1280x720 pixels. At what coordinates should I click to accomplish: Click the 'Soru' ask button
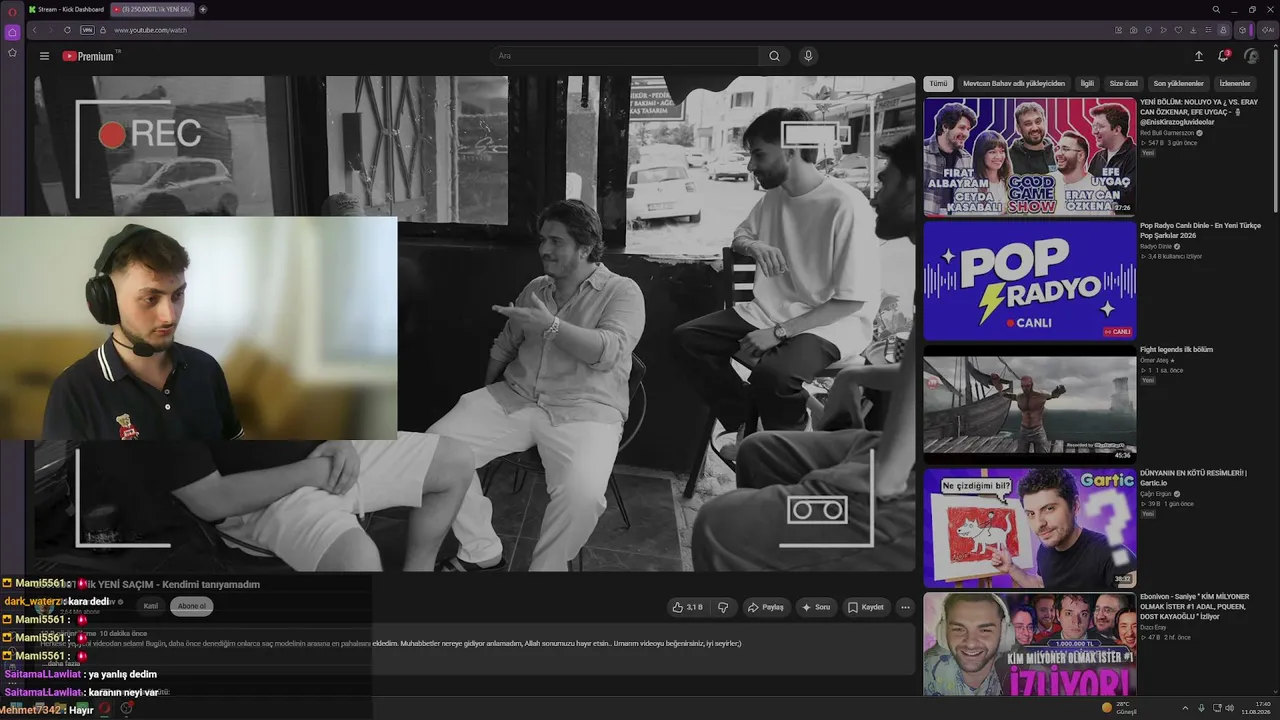point(816,607)
